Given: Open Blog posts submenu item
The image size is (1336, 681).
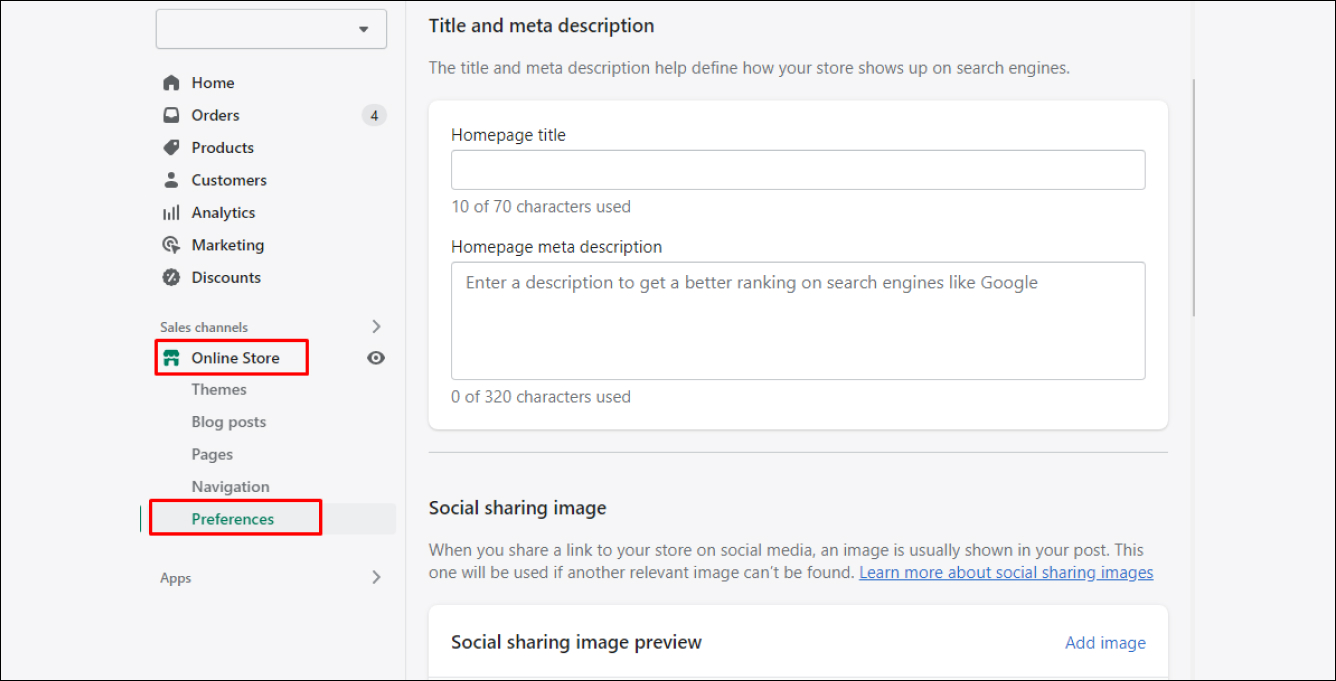Looking at the screenshot, I should pyautogui.click(x=229, y=422).
